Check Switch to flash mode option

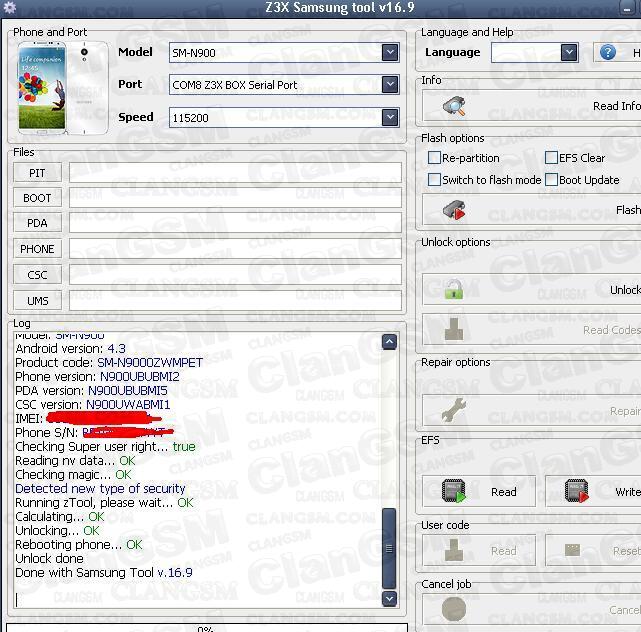click(434, 179)
